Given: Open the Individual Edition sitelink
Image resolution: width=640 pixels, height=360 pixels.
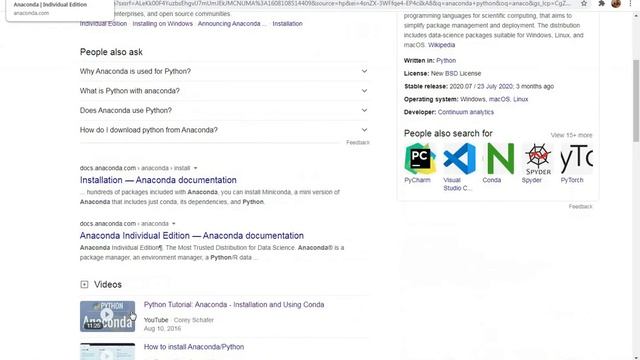Looking at the screenshot, I should click(103, 24).
